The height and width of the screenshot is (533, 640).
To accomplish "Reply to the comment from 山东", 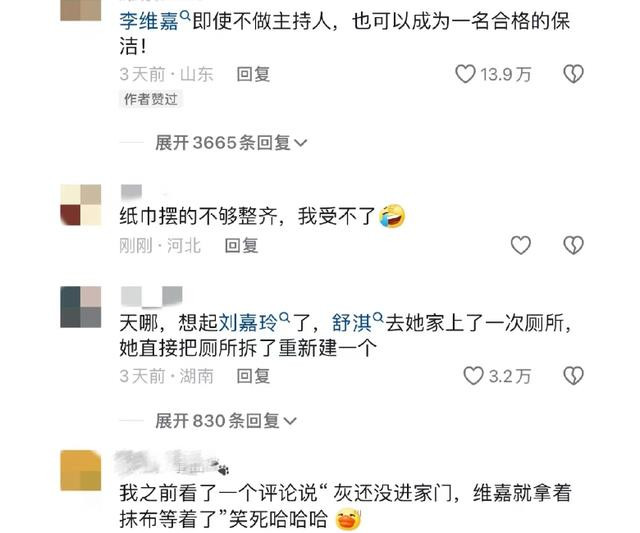I will point(253,75).
